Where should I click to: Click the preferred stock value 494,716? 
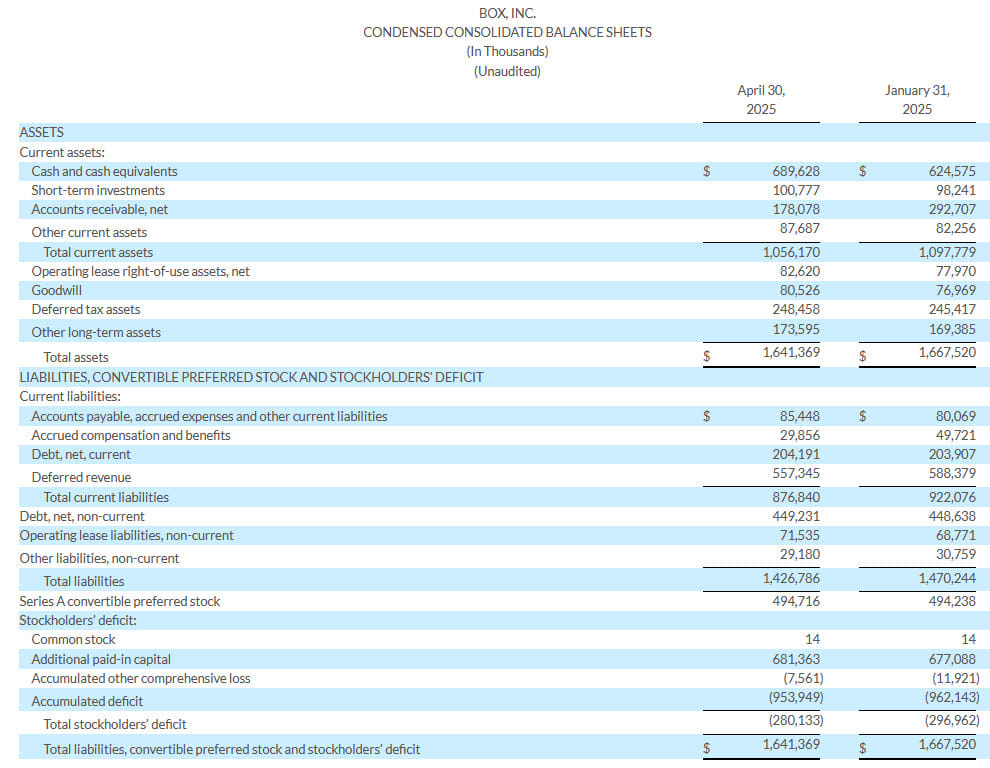796,601
